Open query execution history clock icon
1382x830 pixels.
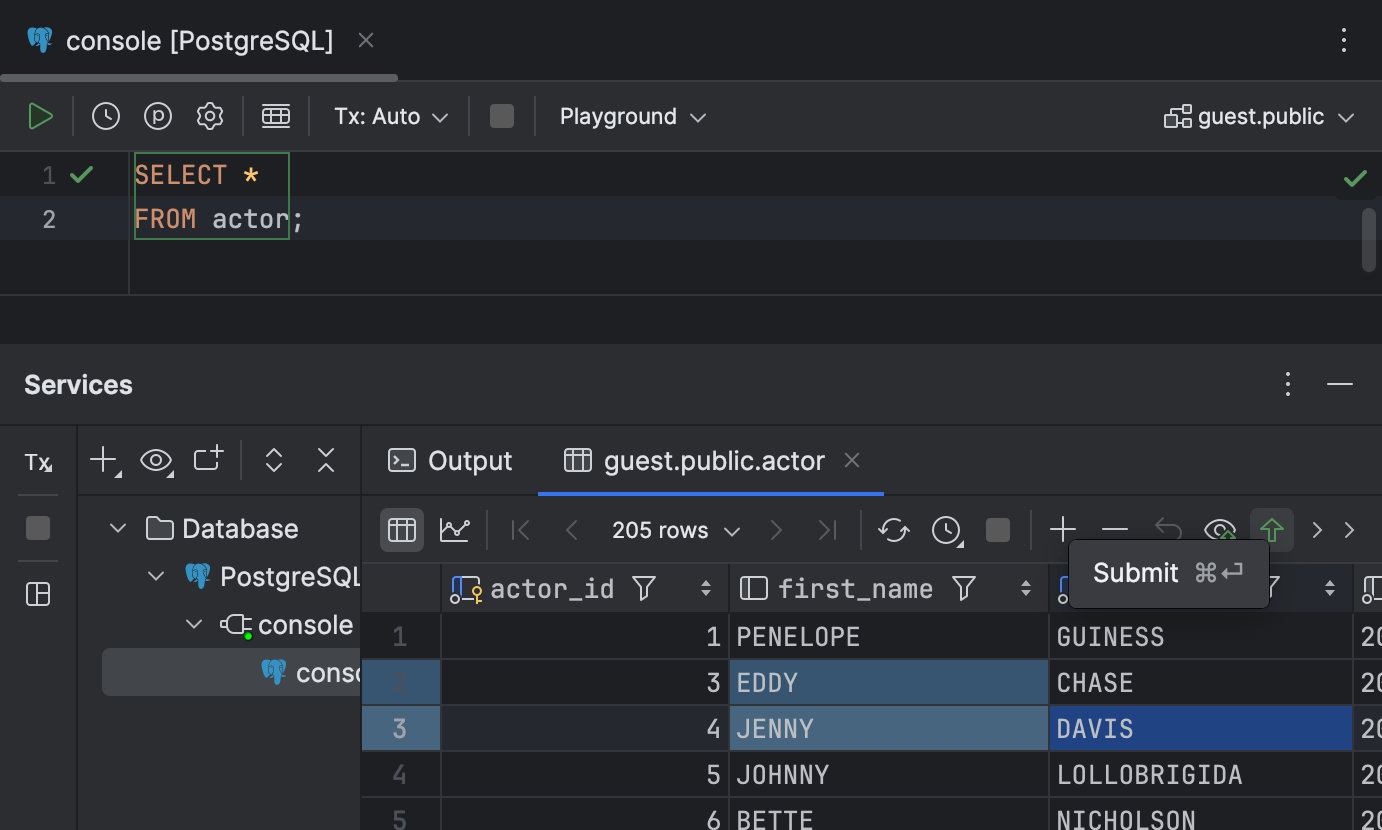105,115
